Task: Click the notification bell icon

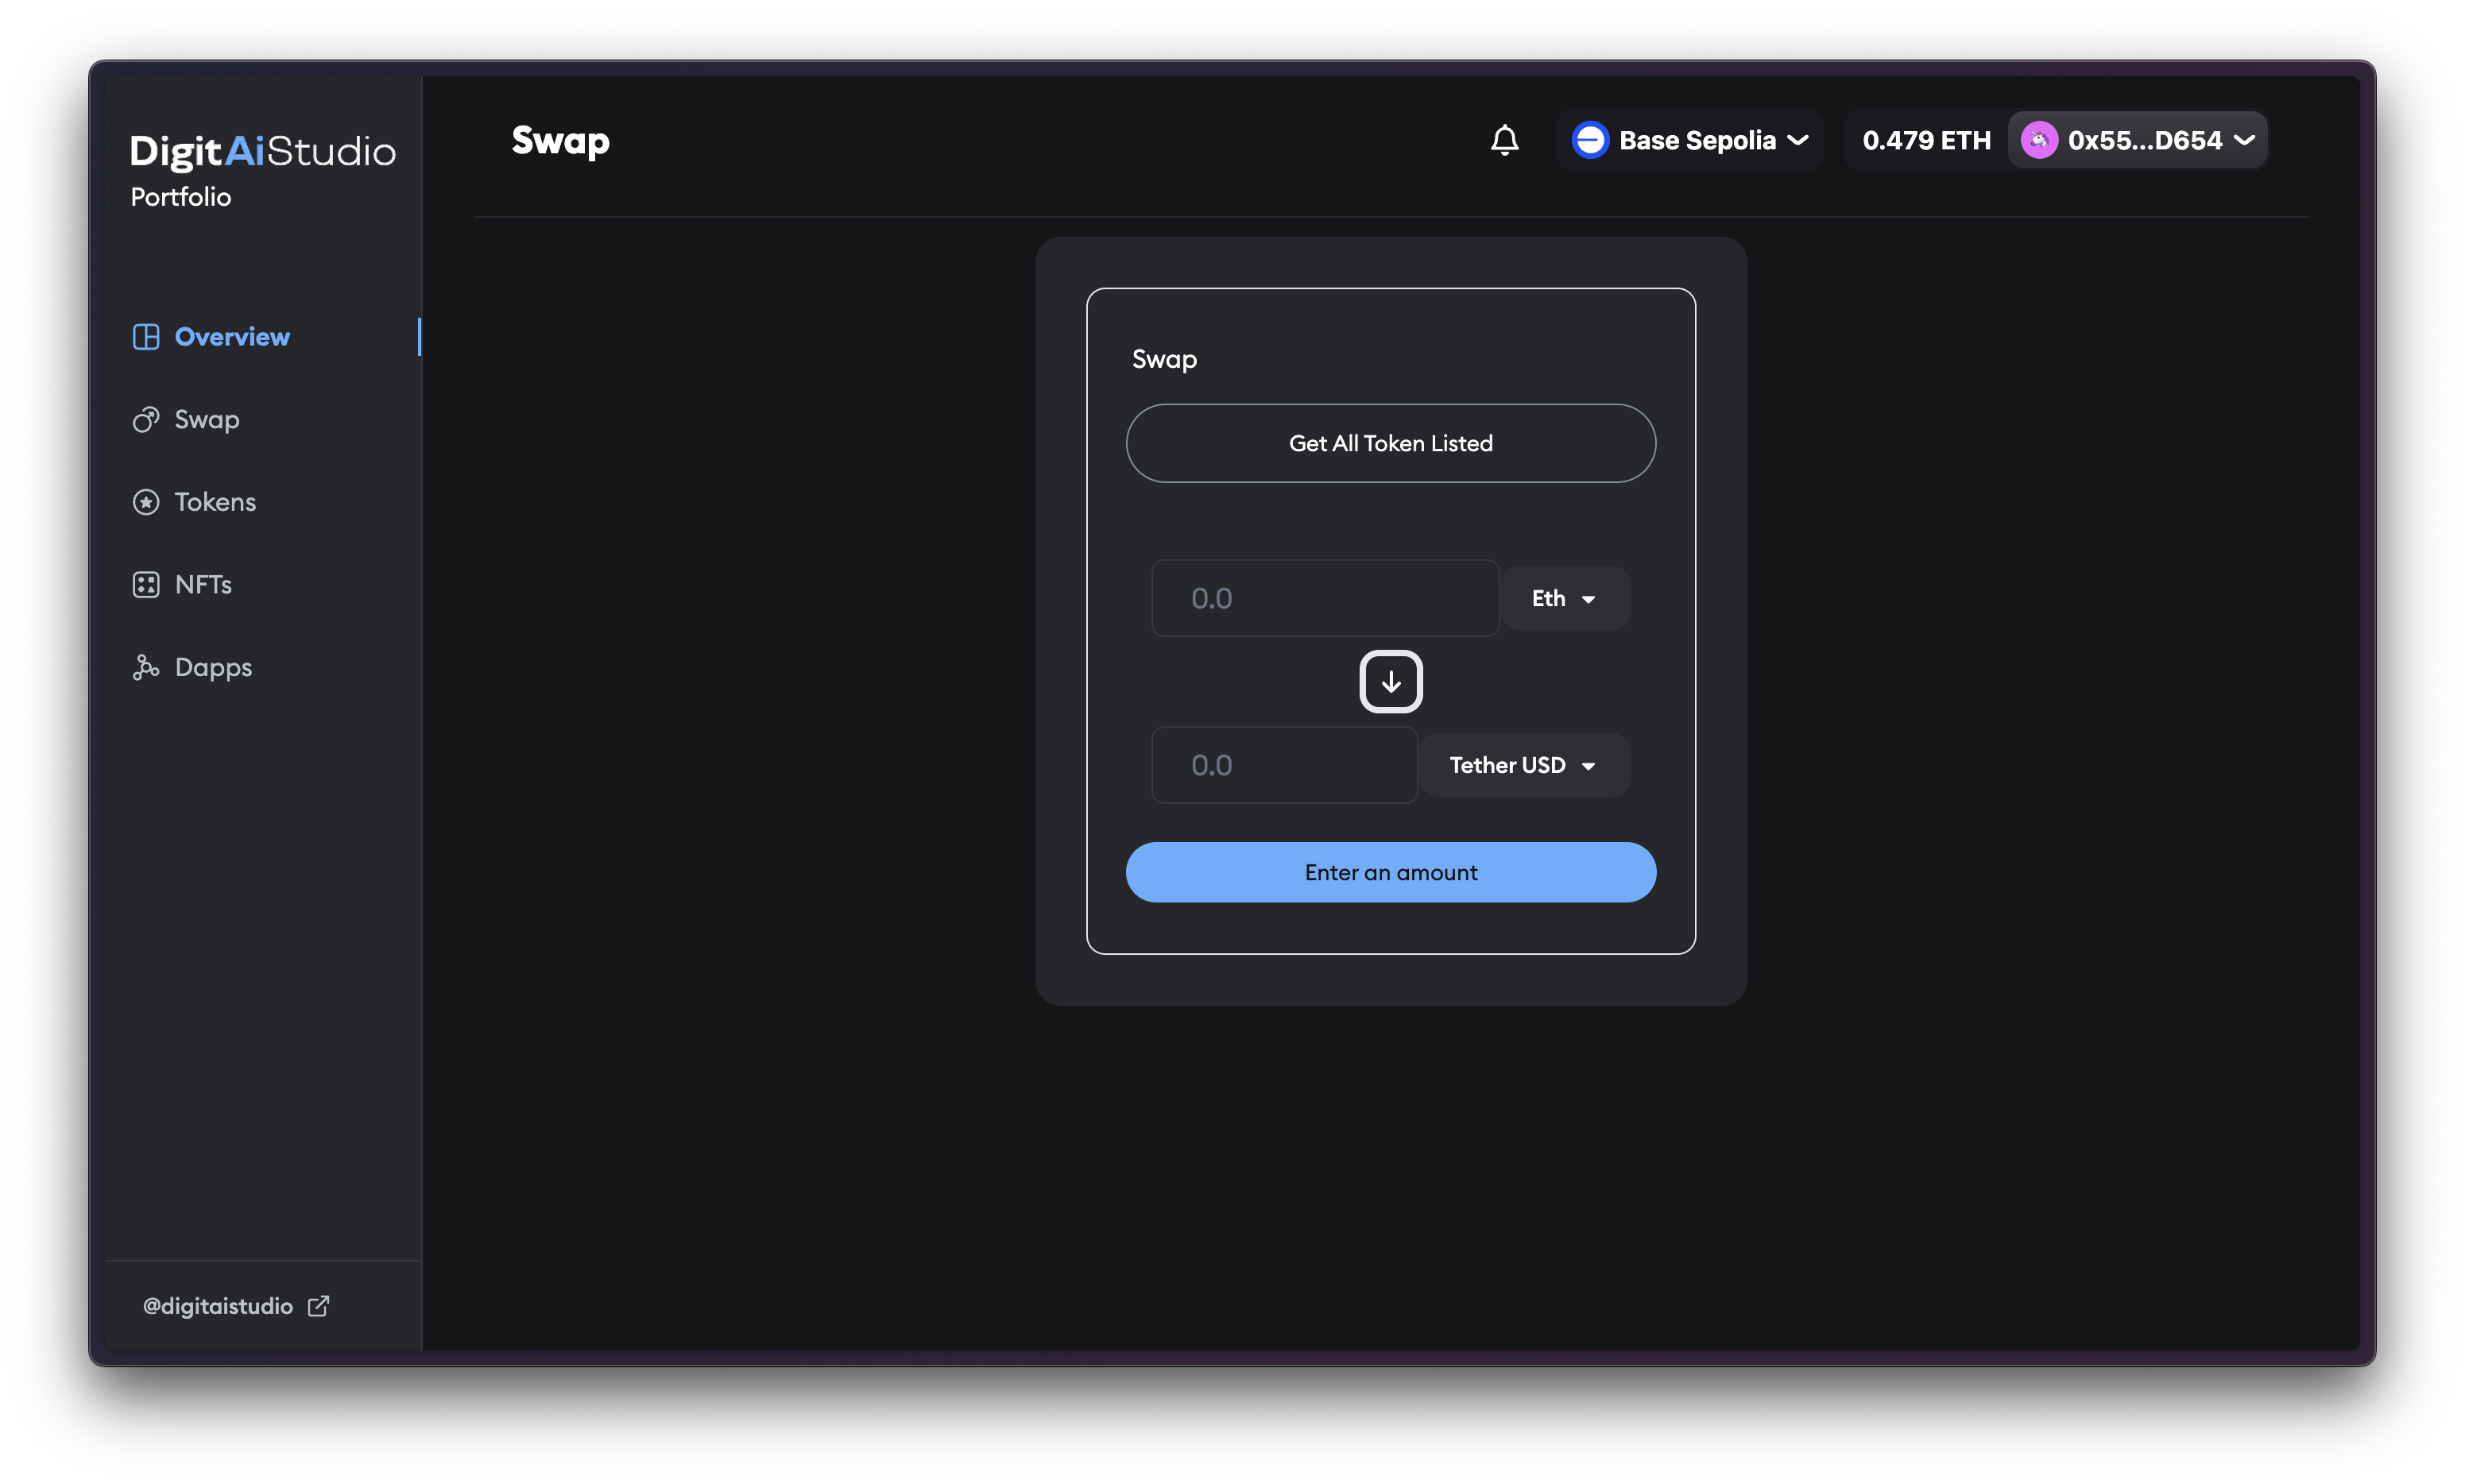Action: coord(1504,140)
